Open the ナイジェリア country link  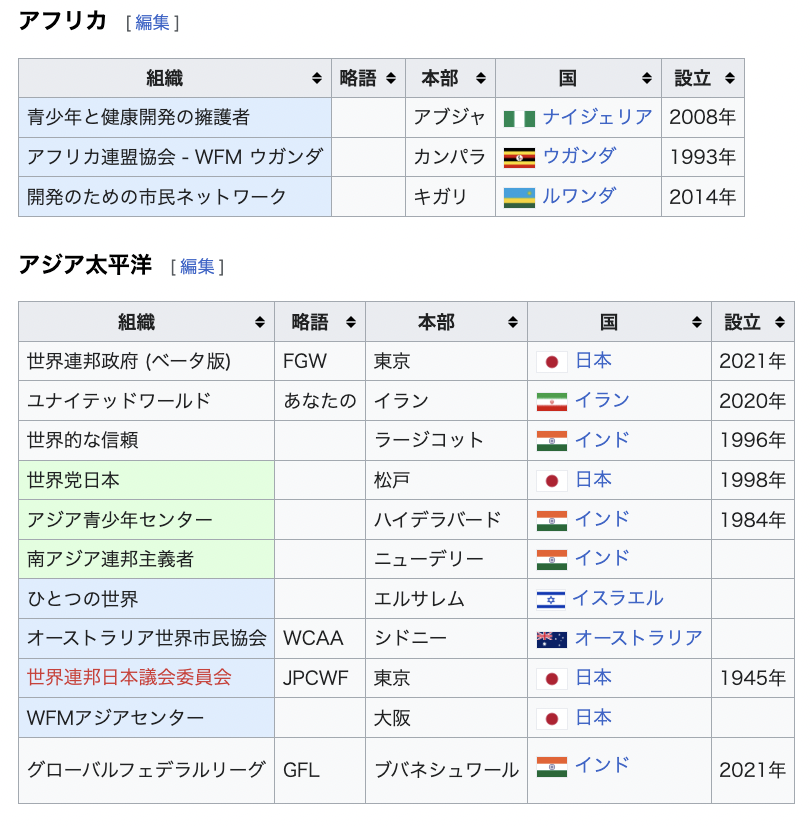coord(597,117)
